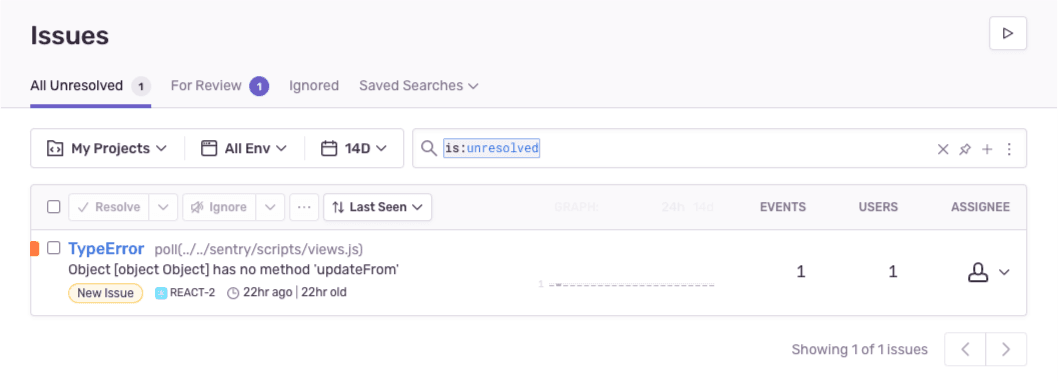This screenshot has height=382, width=1058.
Task: Clear the search with the X icon
Action: (x=943, y=149)
